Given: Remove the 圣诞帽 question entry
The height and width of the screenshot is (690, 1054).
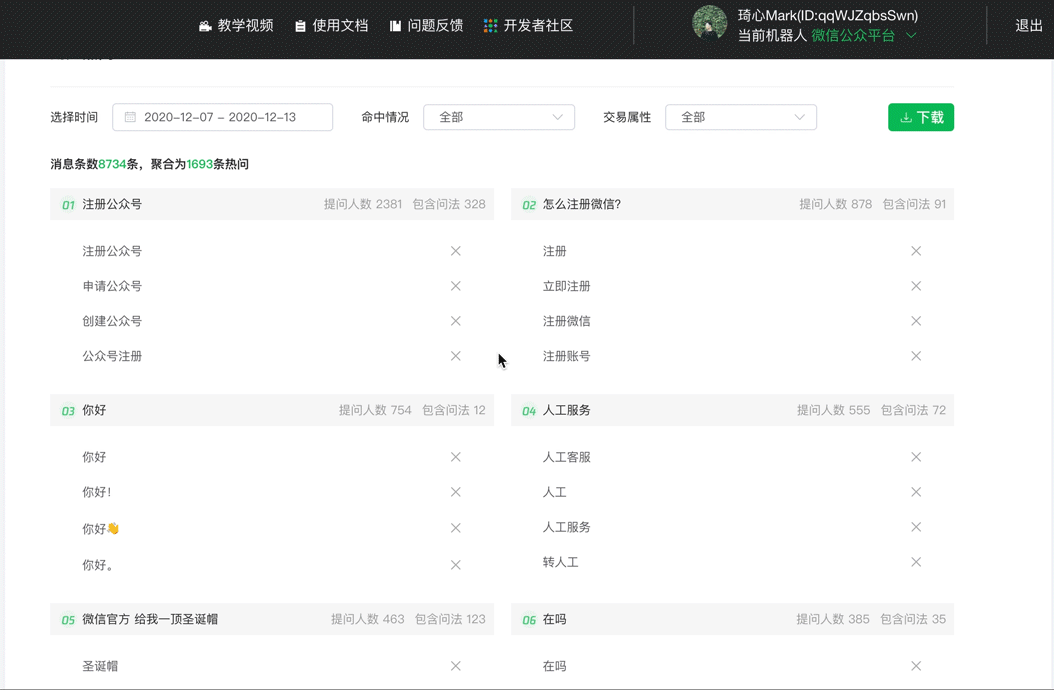Looking at the screenshot, I should click(x=455, y=666).
